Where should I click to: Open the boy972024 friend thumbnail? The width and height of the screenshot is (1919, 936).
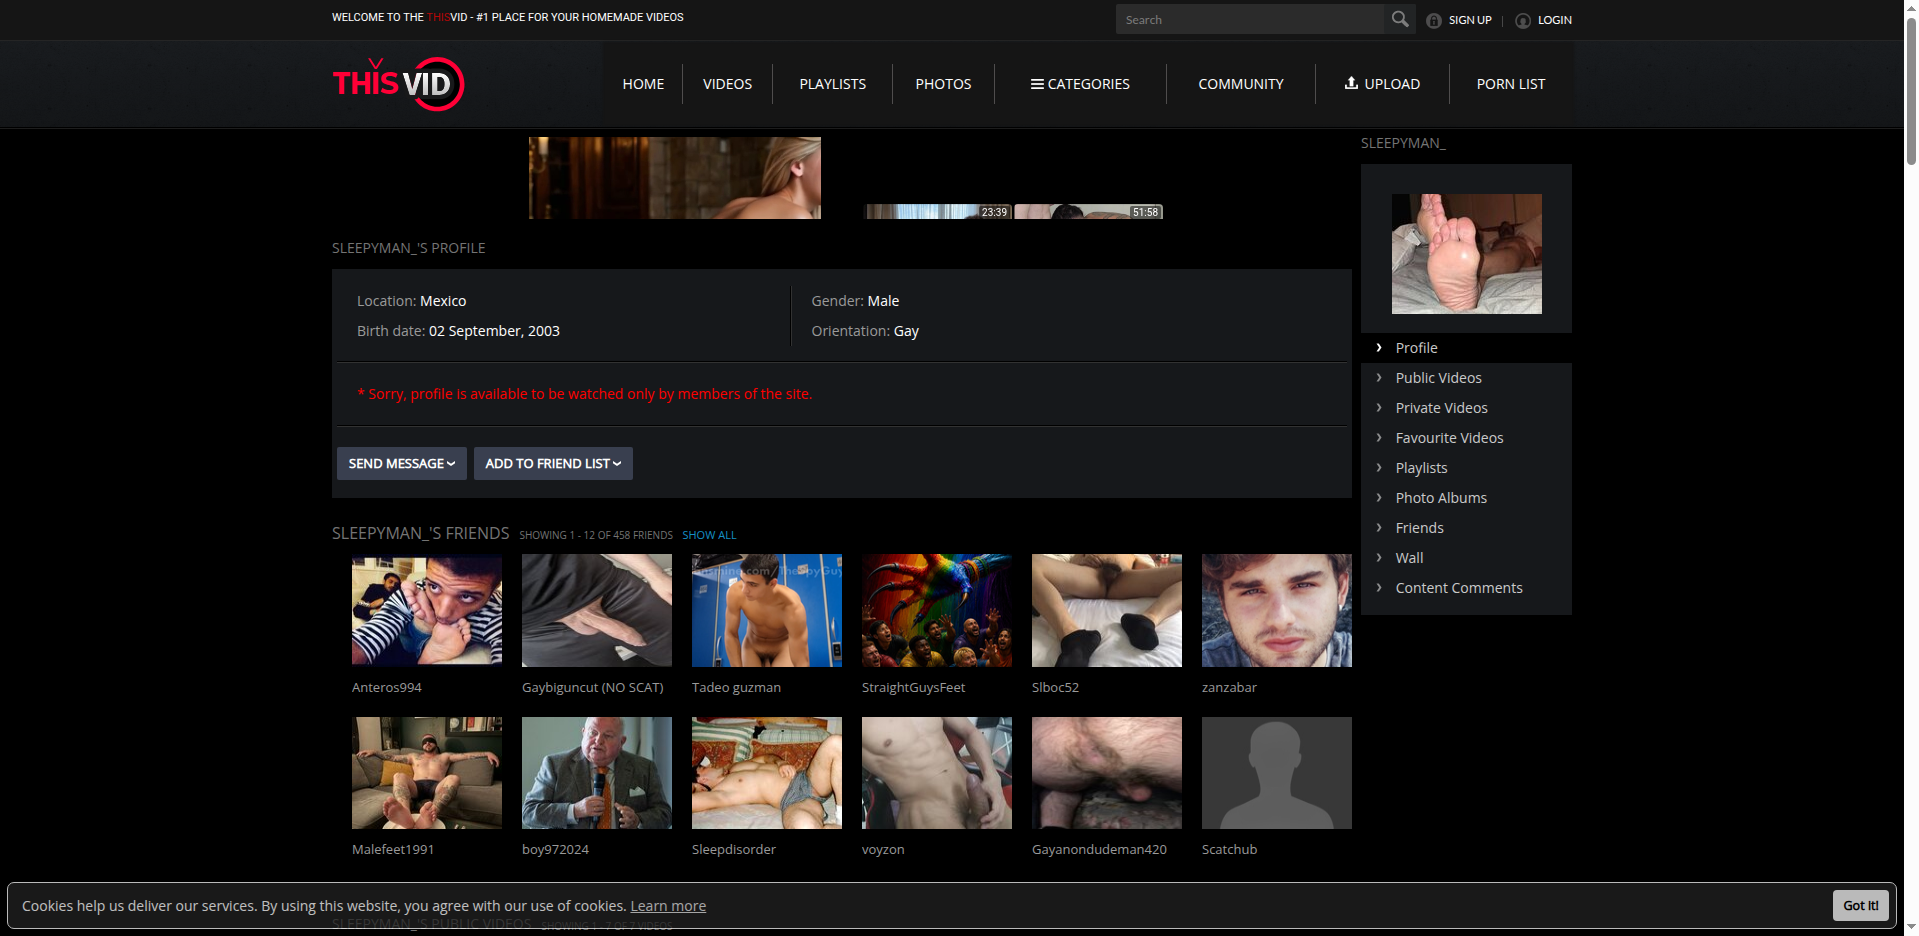pos(597,773)
